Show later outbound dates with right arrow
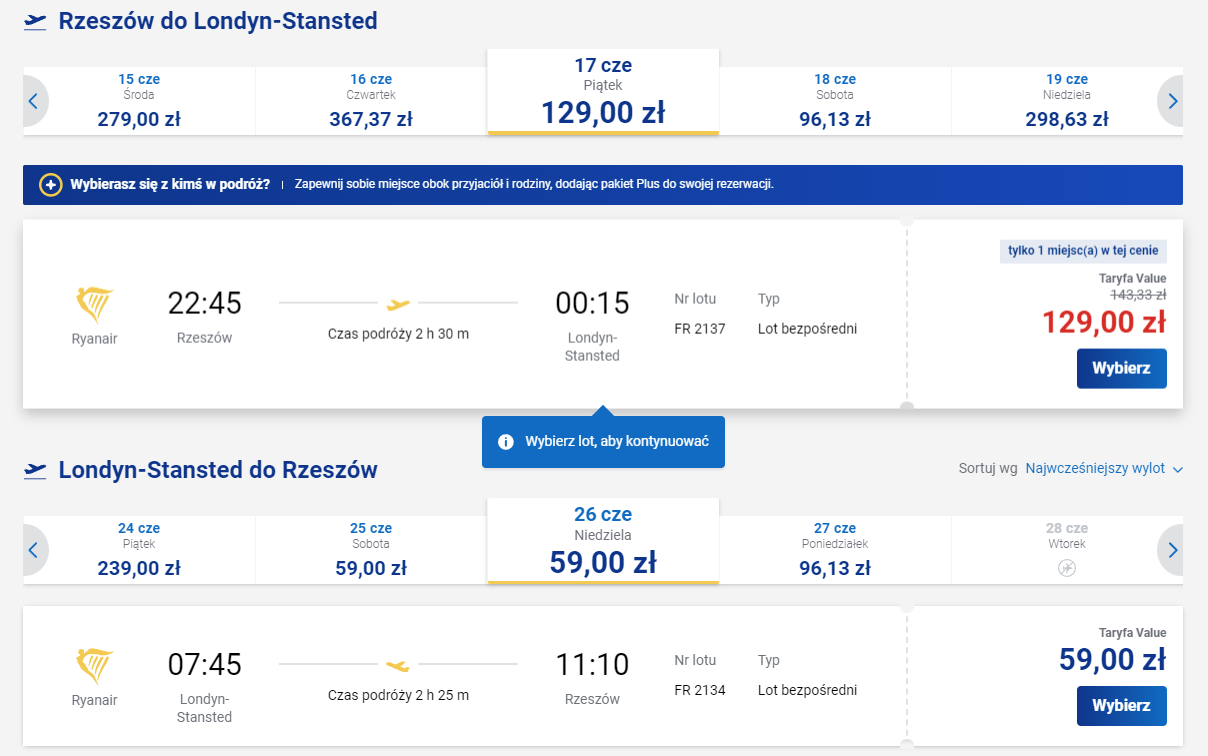1208x756 pixels. tap(1172, 101)
